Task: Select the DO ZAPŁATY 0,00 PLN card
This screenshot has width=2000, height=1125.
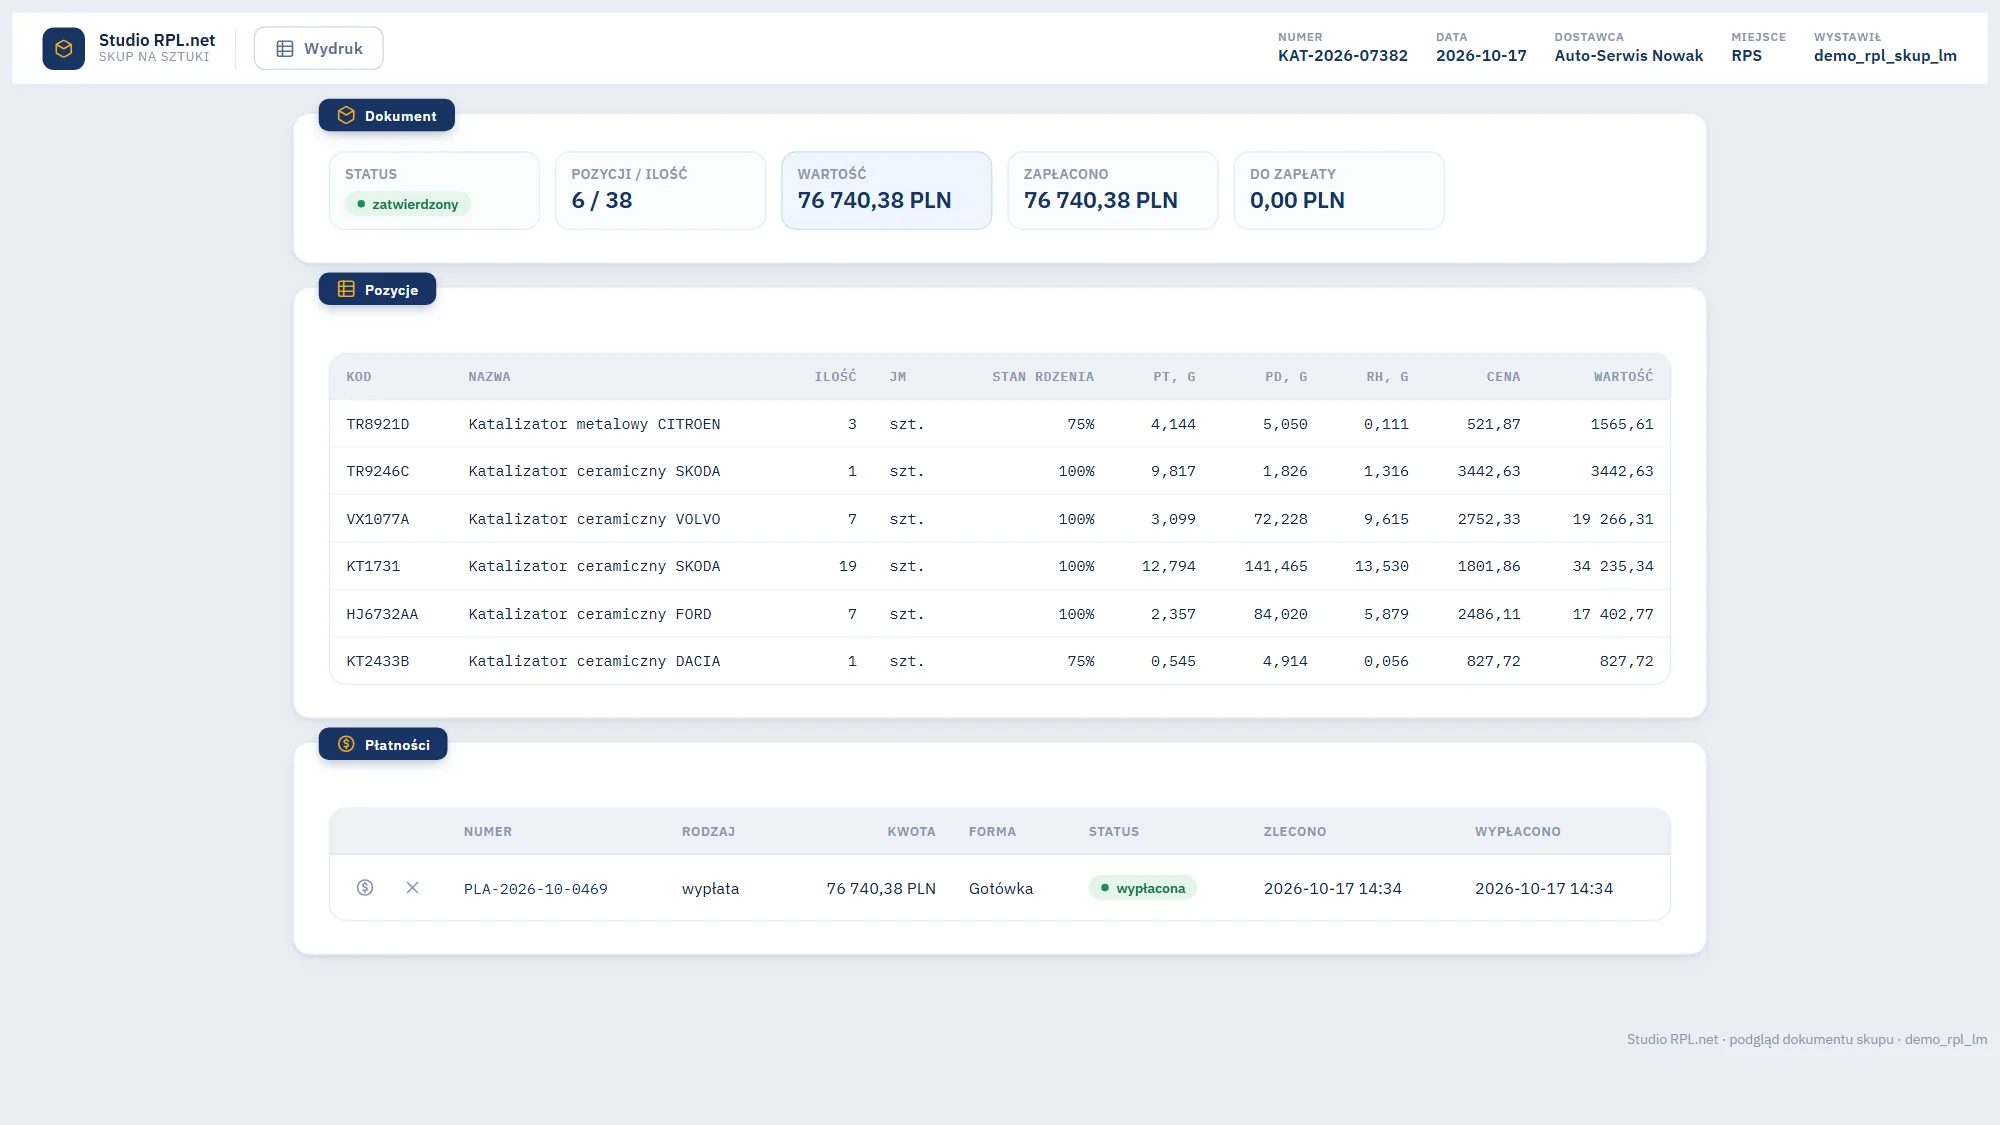Action: click(1339, 190)
